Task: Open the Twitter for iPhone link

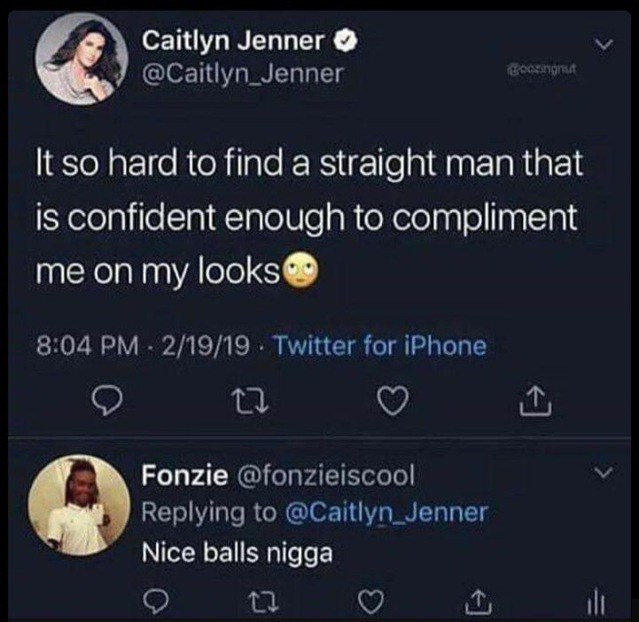Action: click(380, 347)
